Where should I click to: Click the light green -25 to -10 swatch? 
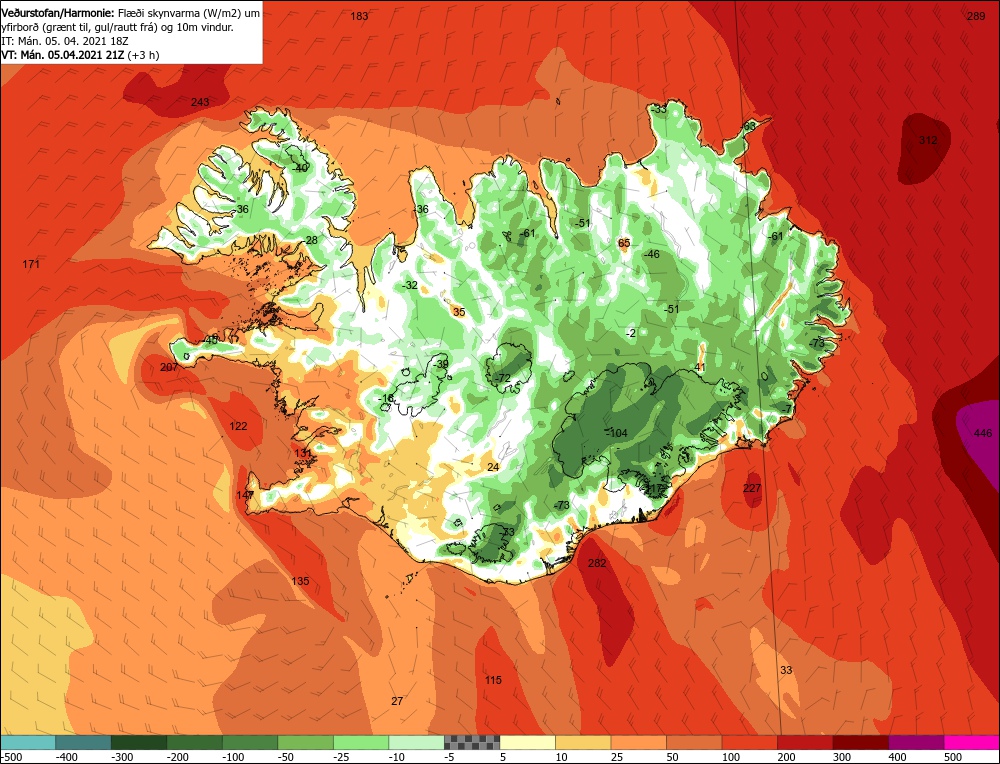click(361, 742)
